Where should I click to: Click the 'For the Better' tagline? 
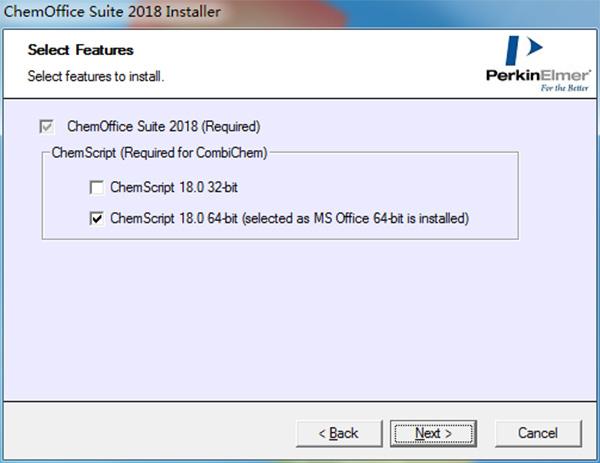coord(564,88)
